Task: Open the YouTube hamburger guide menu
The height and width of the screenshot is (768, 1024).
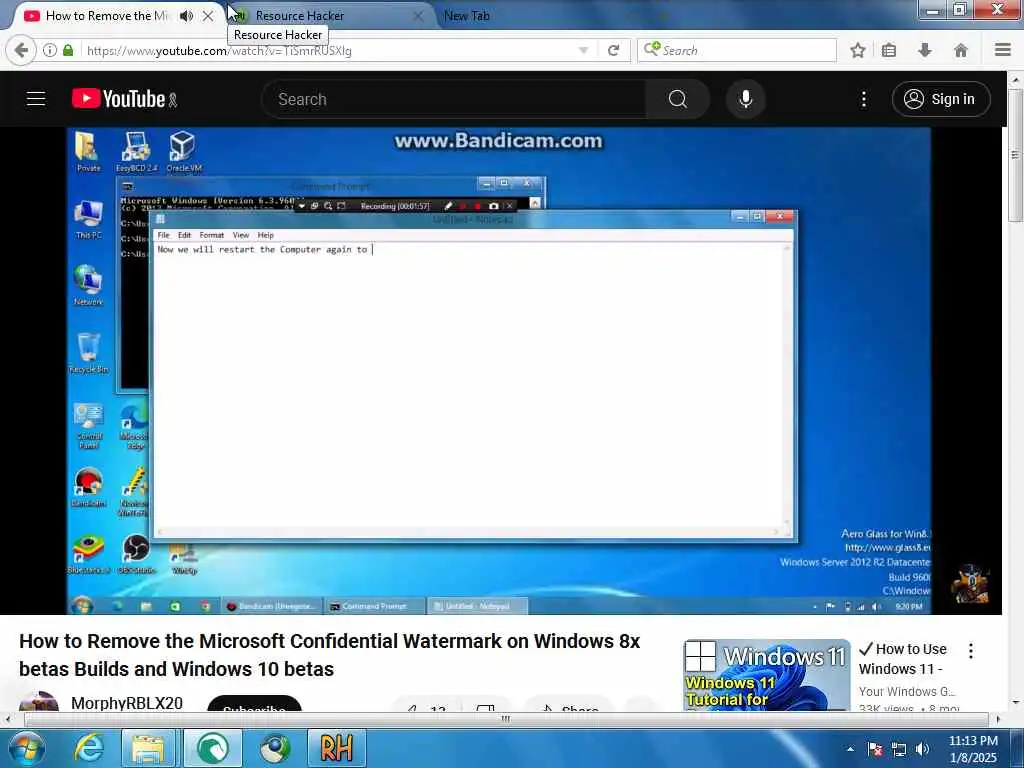Action: (36, 99)
